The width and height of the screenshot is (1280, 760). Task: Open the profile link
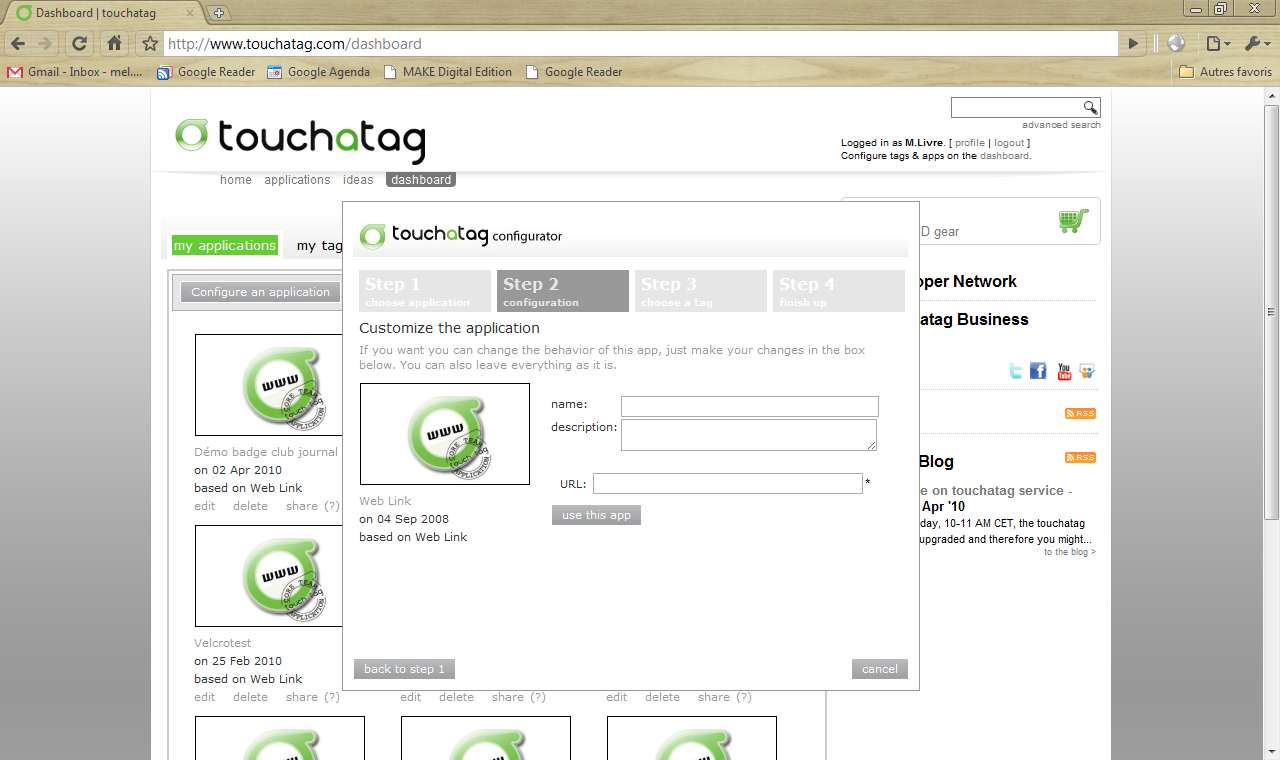tap(970, 143)
